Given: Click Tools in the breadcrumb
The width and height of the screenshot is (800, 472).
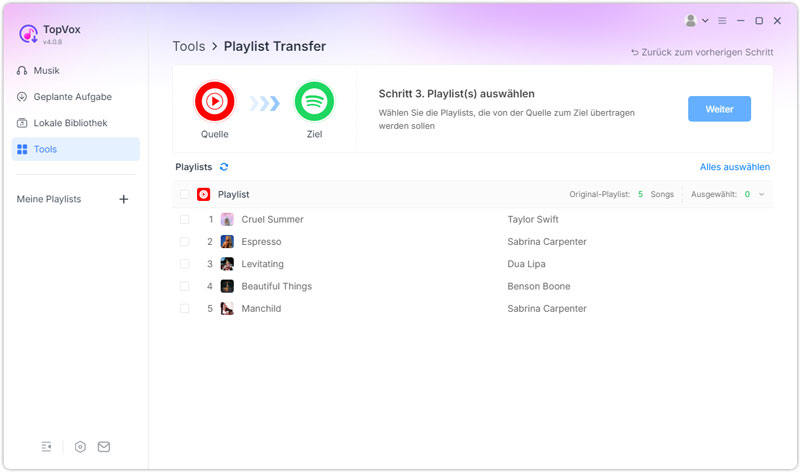Looking at the screenshot, I should 189,46.
